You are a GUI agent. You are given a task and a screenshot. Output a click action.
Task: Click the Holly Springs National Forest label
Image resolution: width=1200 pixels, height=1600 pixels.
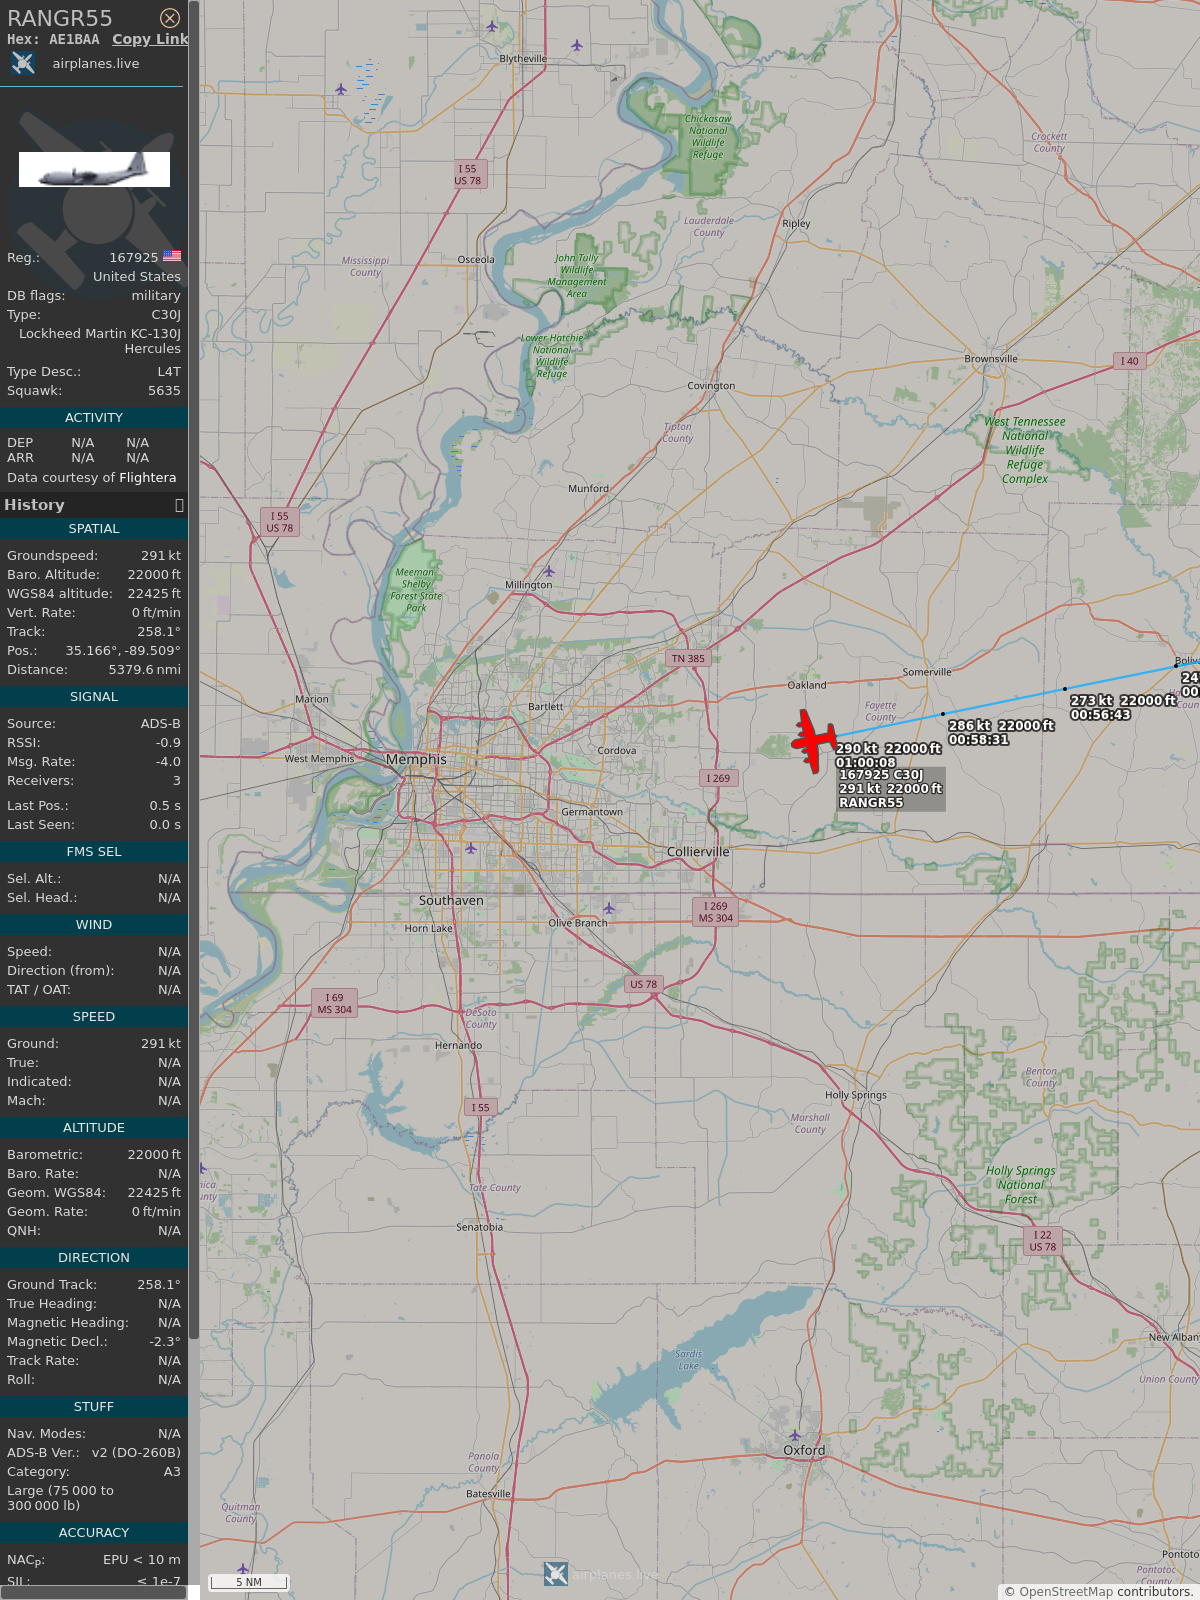pyautogui.click(x=1021, y=1185)
